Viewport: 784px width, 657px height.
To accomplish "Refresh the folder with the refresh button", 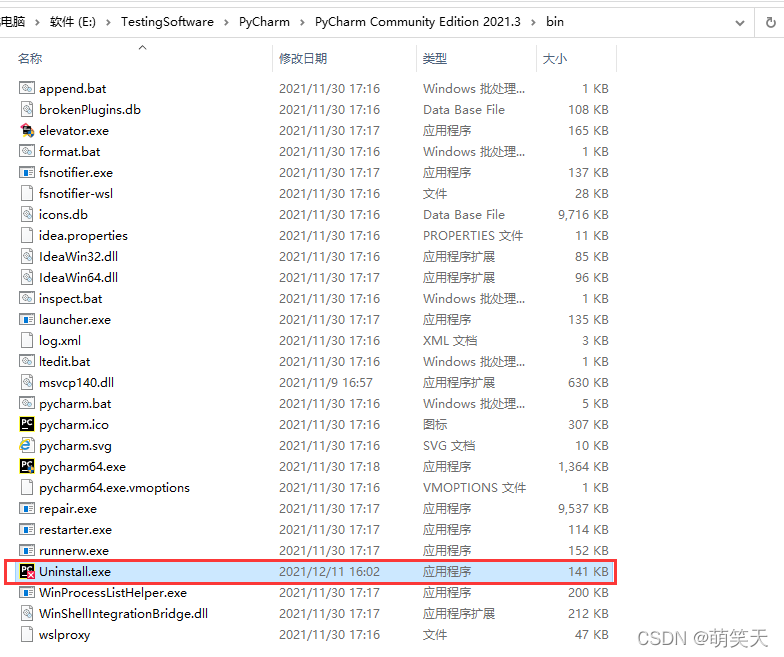I will pos(770,22).
